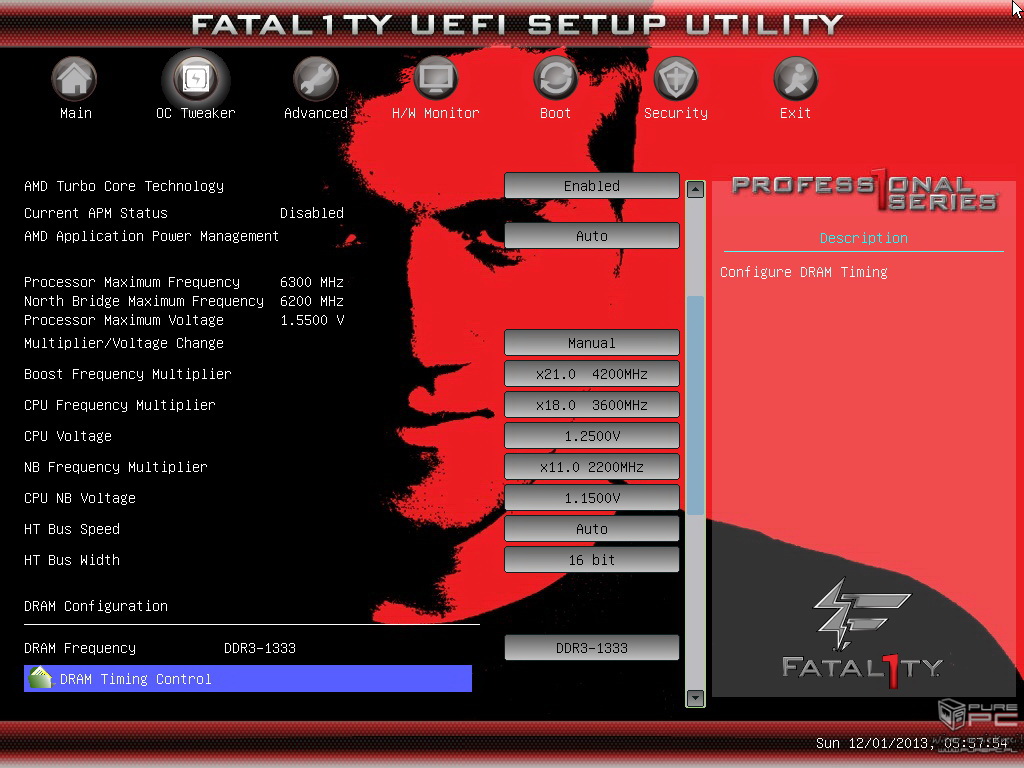Open NB Frequency Multiplier x11.0 value
Screen dimensions: 1024x768
(592, 467)
